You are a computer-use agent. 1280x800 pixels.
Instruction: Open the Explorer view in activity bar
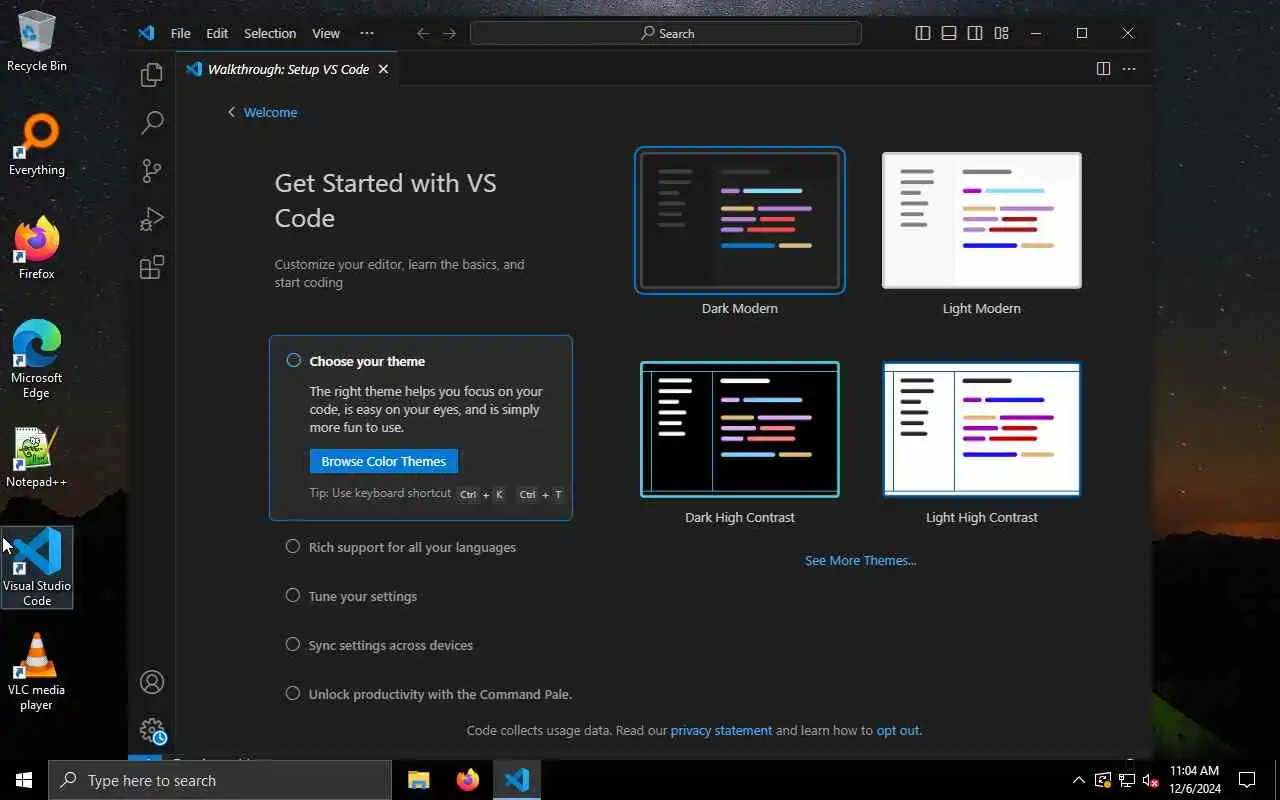(152, 75)
